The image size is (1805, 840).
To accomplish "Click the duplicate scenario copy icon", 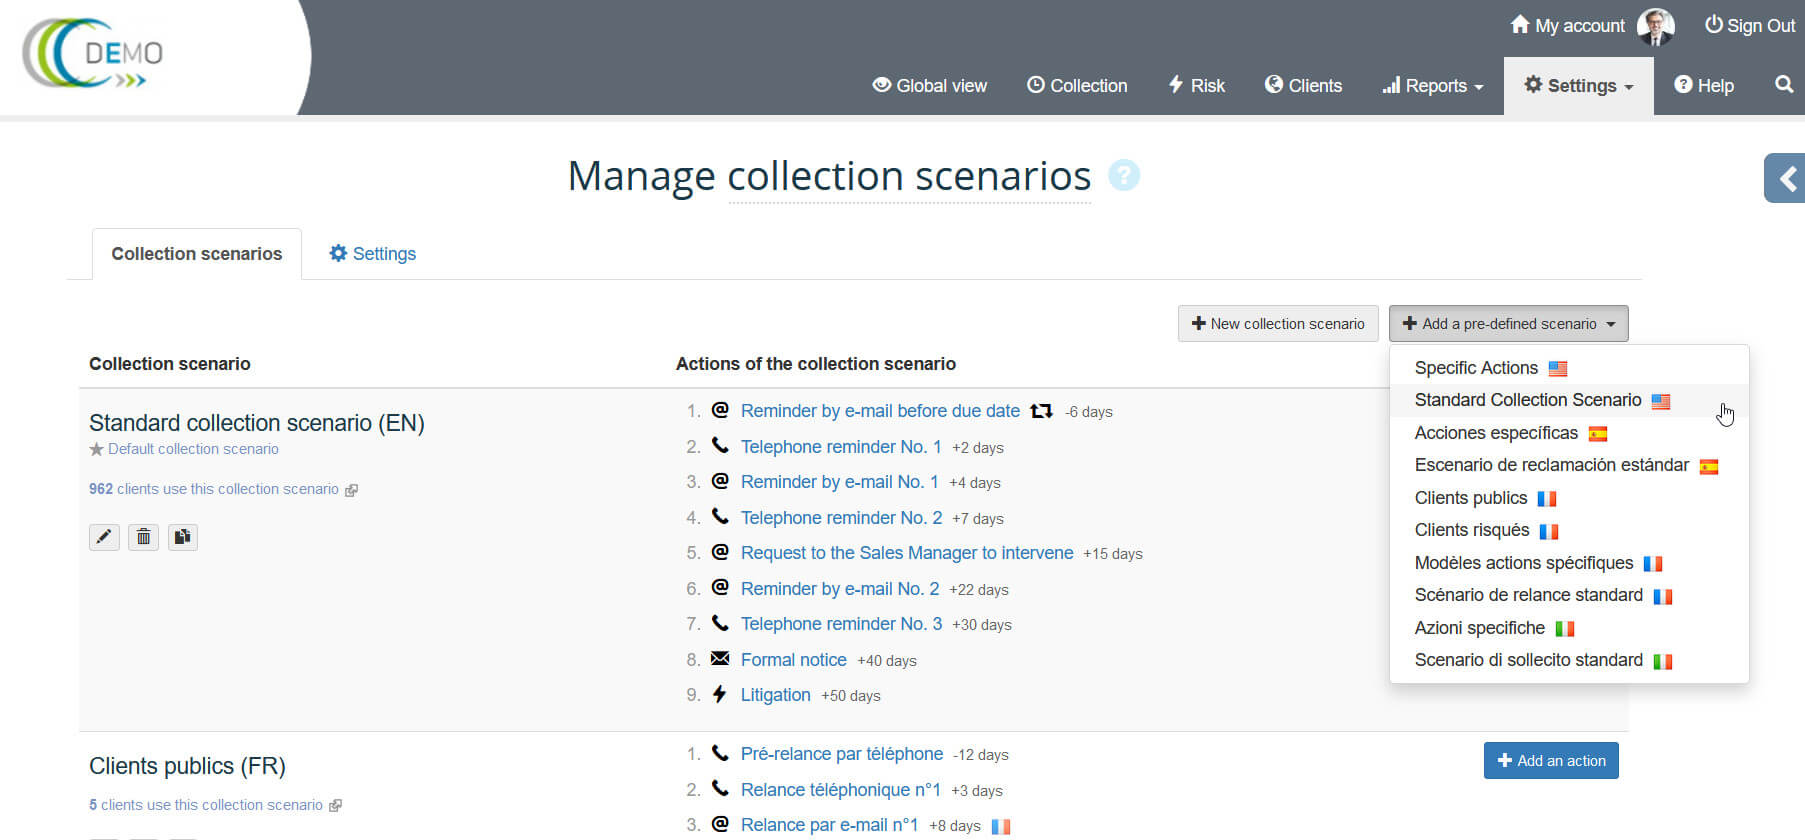I will [x=182, y=538].
